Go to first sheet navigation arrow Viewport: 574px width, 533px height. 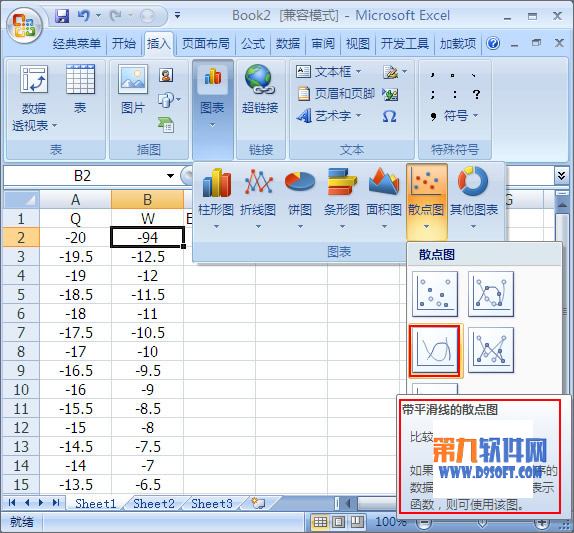(12, 503)
